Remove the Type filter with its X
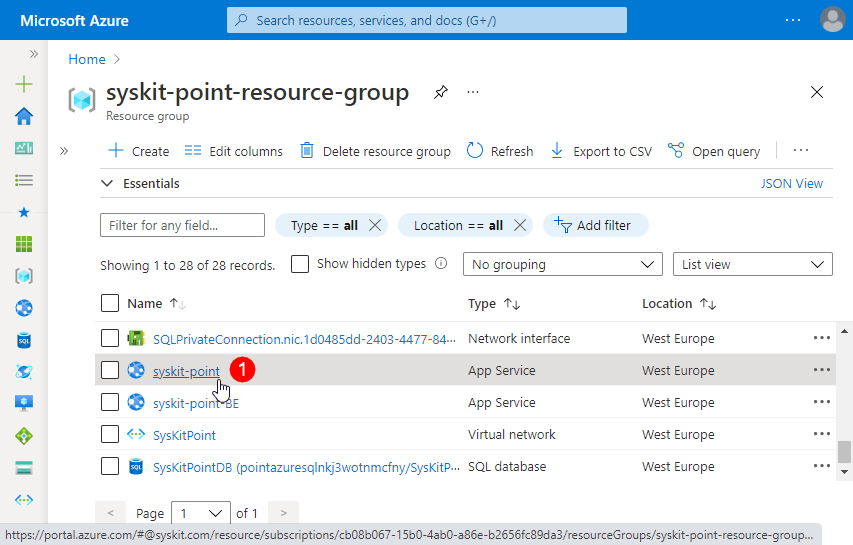The height and width of the screenshot is (545, 853). (375, 225)
